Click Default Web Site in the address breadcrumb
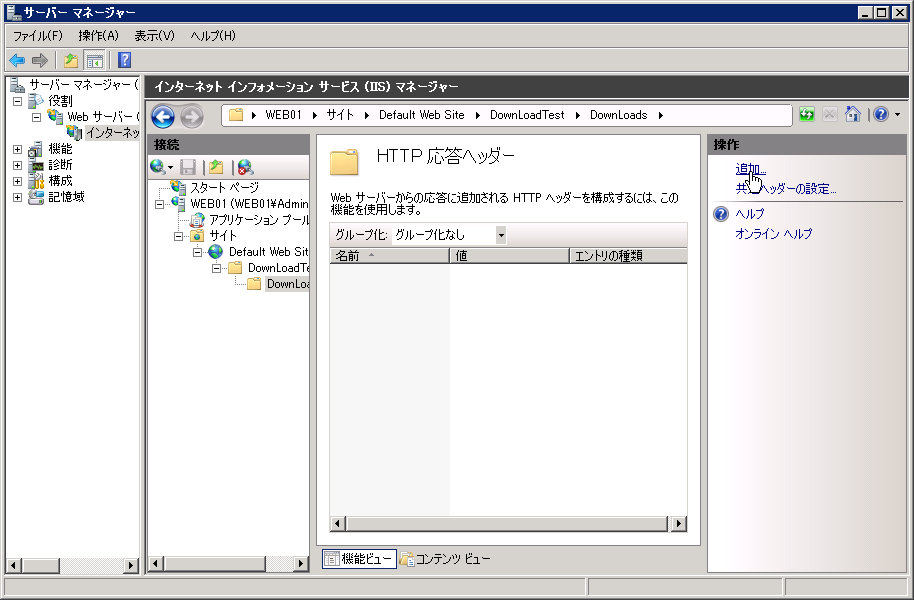 pyautogui.click(x=421, y=115)
